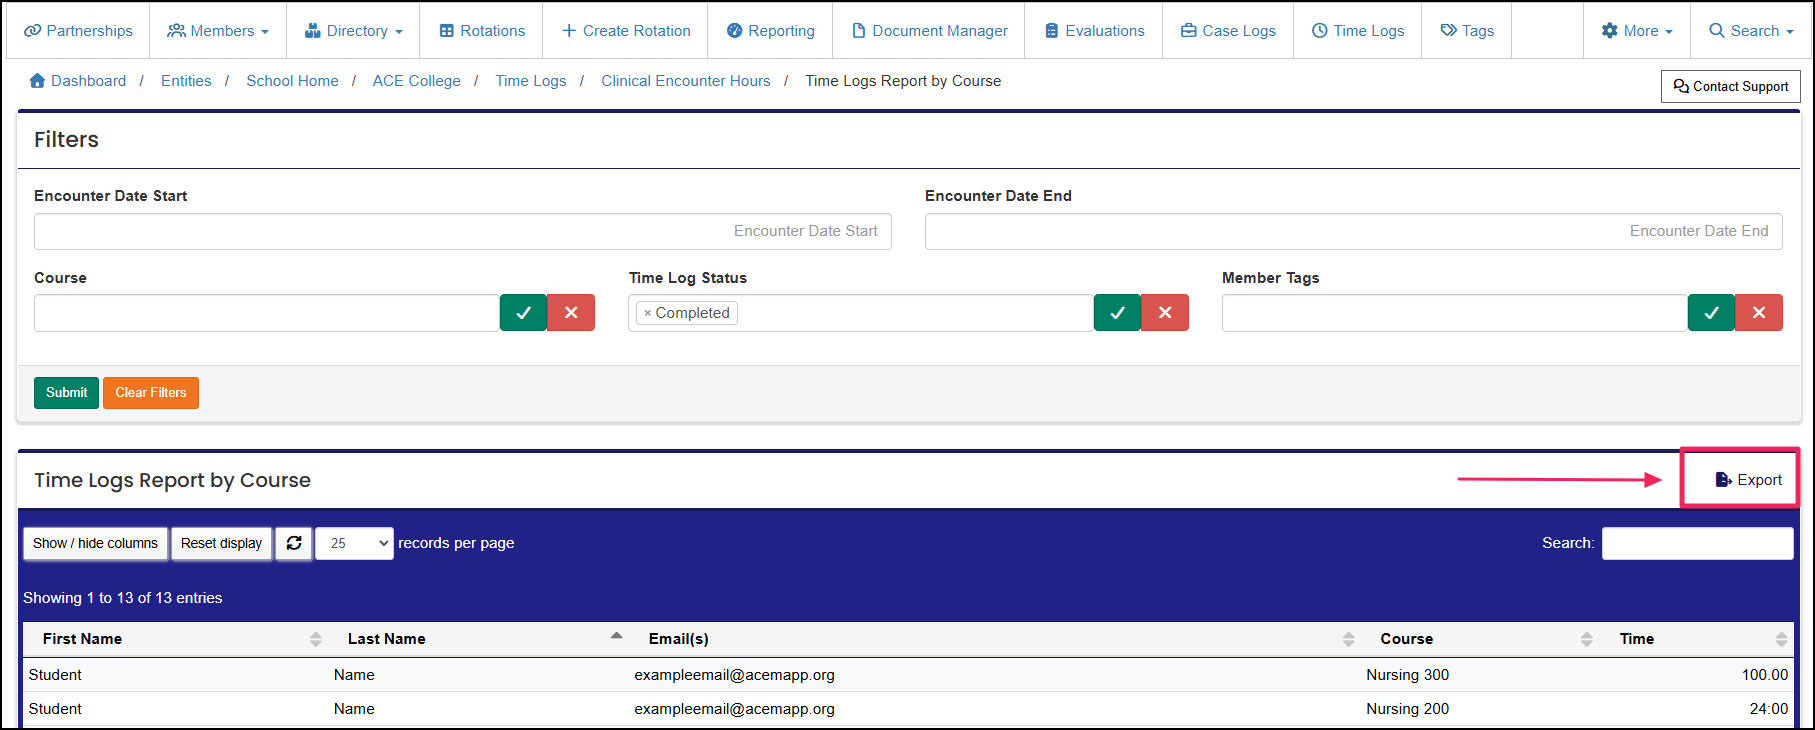1815x730 pixels.
Task: Select Create Rotation in the navbar
Action: pos(626,31)
